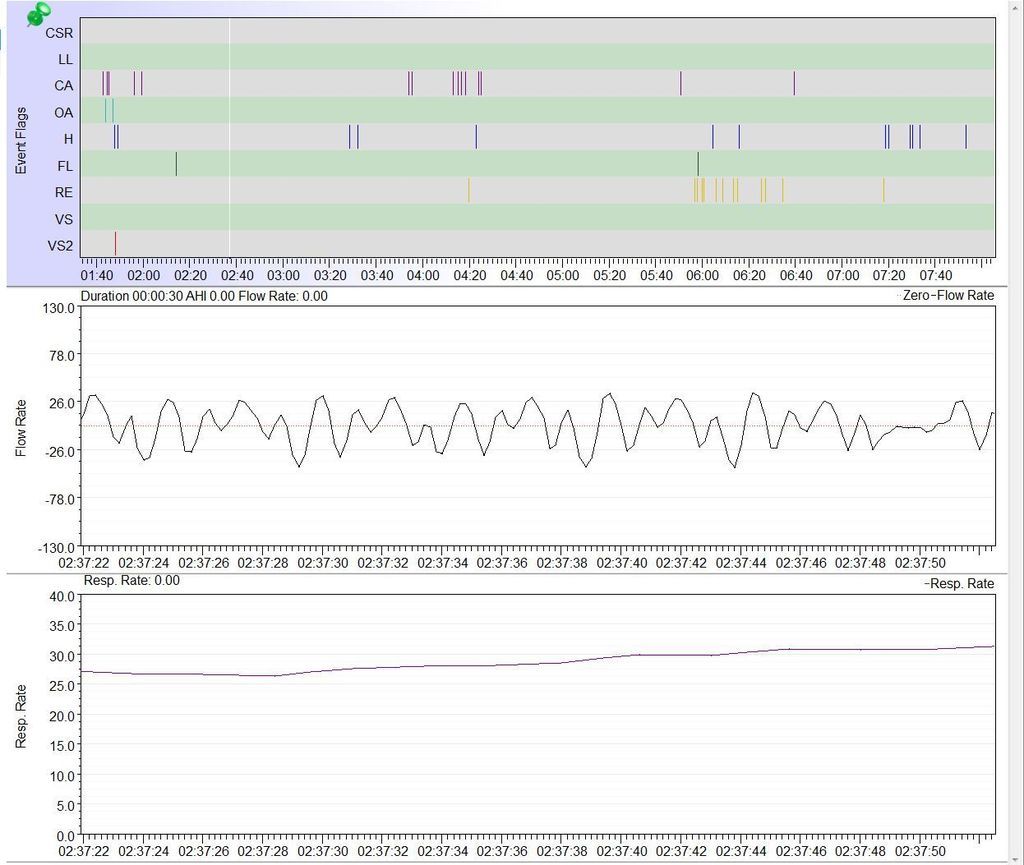Click the Resp. Rate: 0.00 readout text

point(131,580)
